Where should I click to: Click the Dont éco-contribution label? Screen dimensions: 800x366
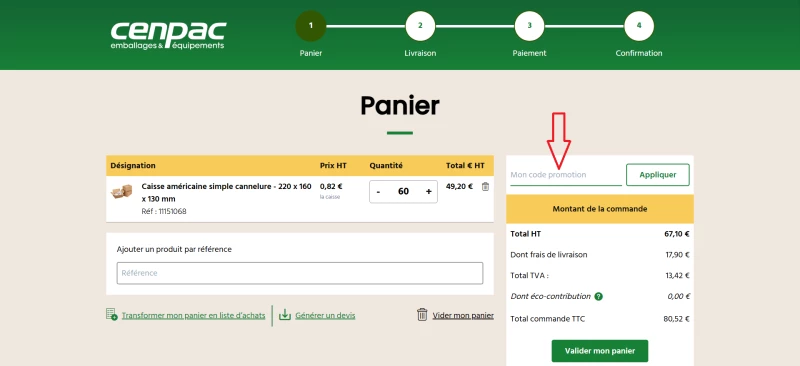pyautogui.click(x=551, y=296)
